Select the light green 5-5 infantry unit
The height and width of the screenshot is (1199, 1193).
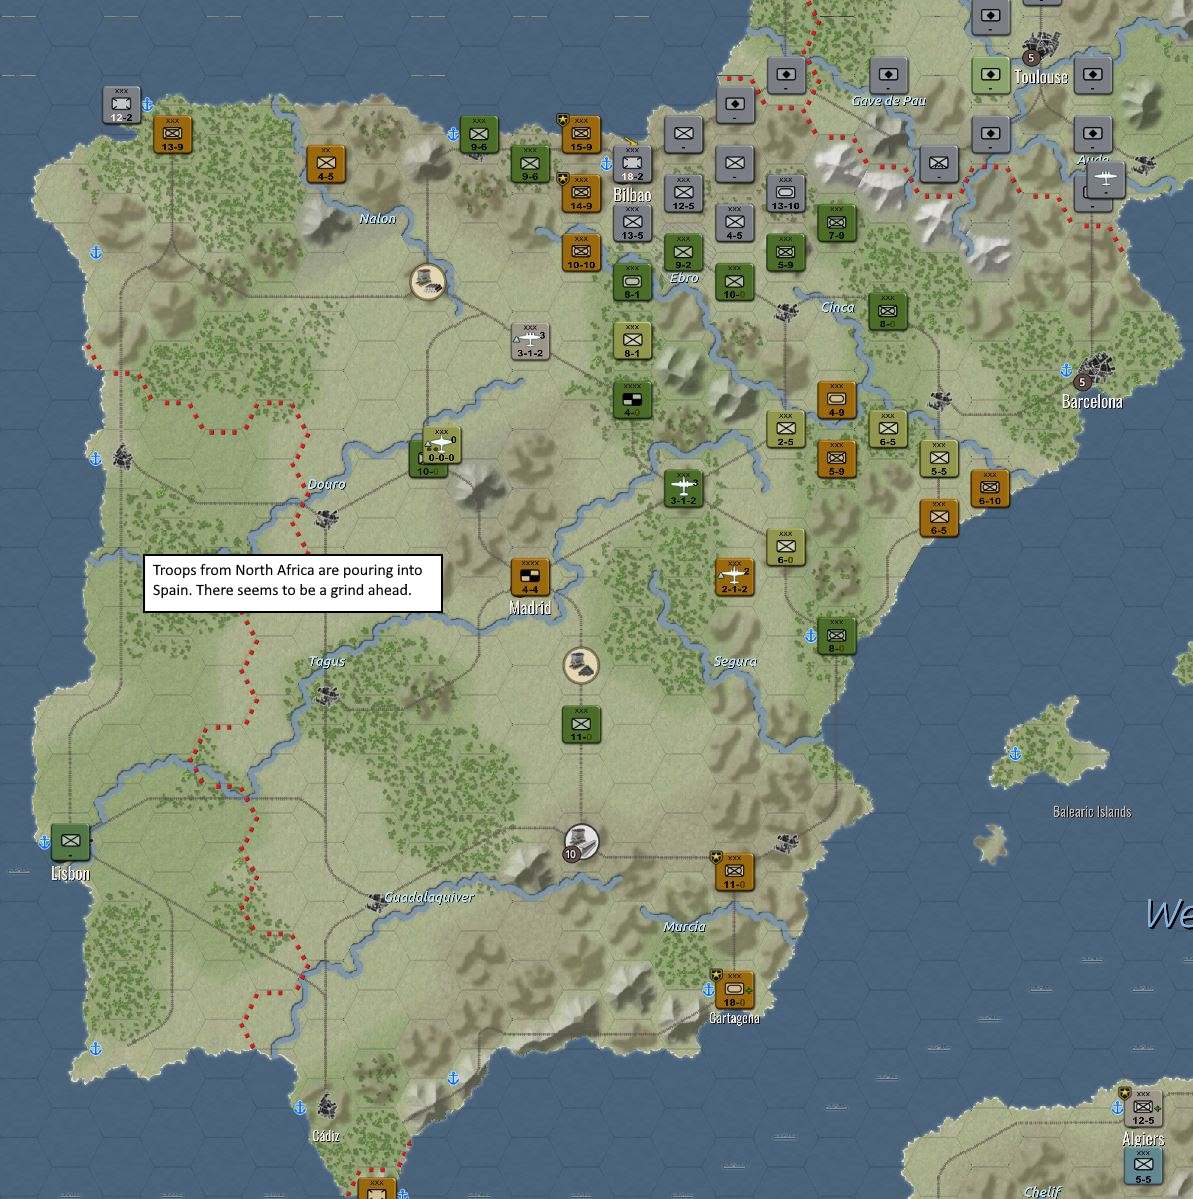click(939, 460)
